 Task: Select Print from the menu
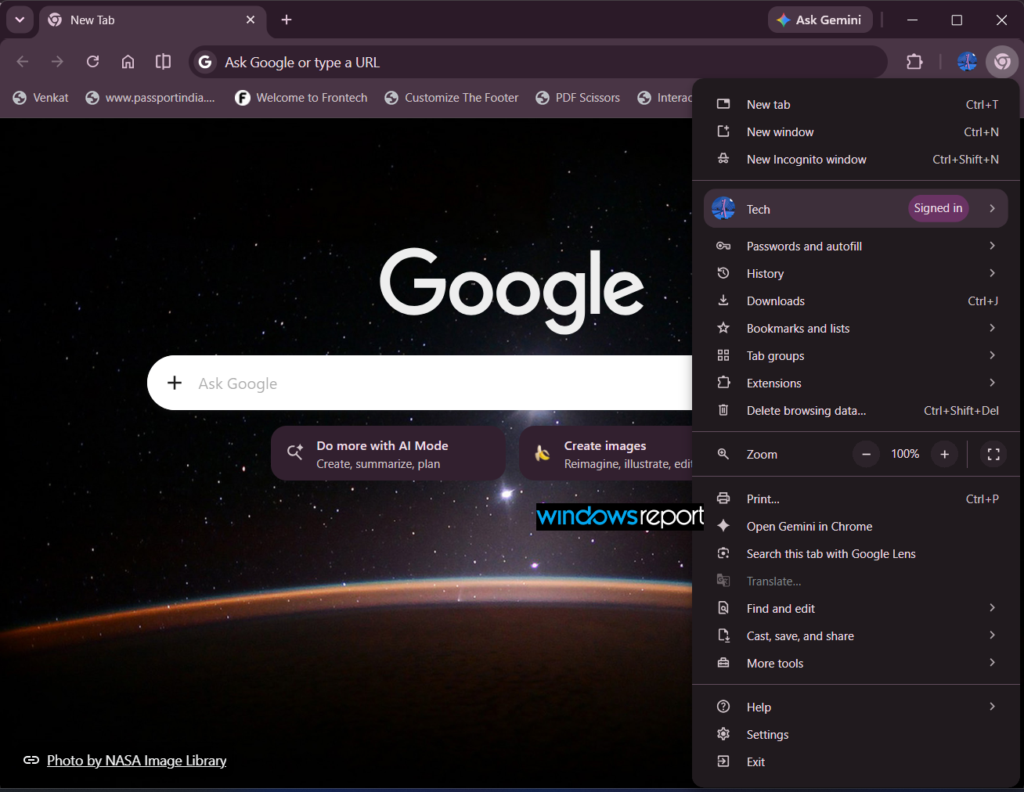[856, 499]
